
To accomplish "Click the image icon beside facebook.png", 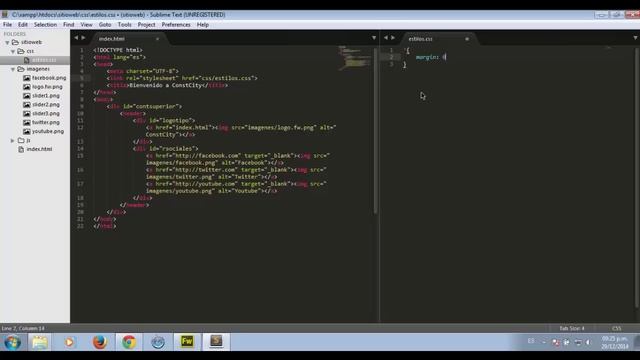I will click(x=27, y=78).
